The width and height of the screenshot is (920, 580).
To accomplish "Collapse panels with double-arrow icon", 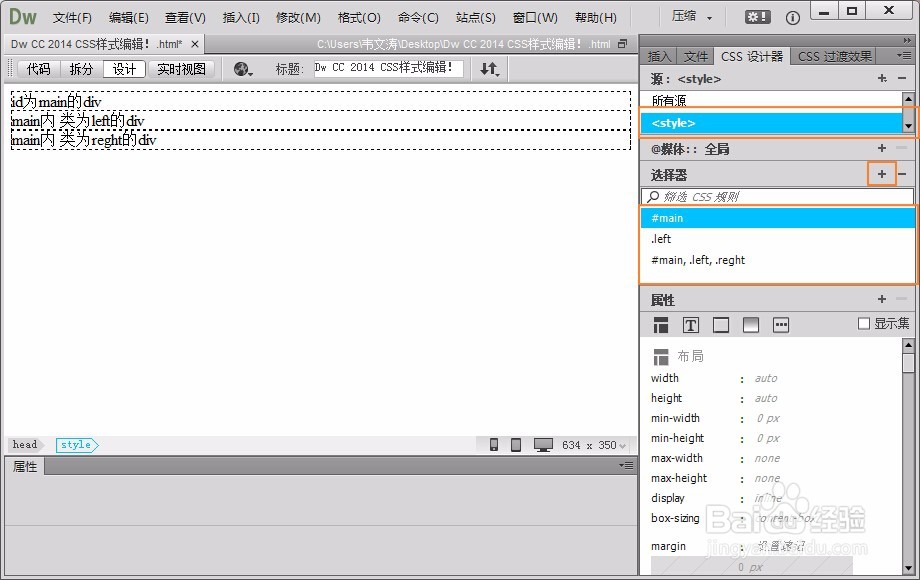I will (907, 40).
